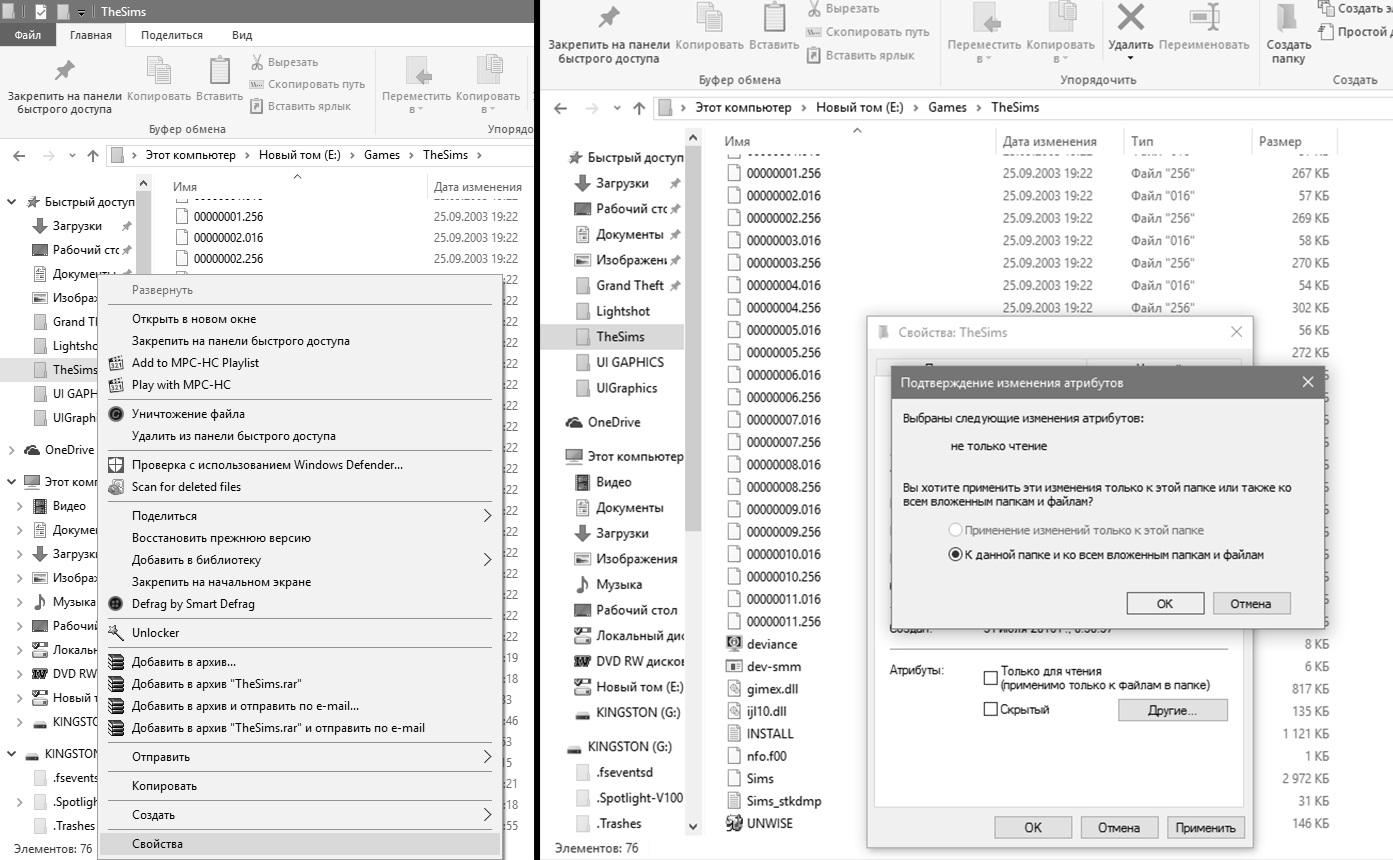
Task: Open DVD RW дисковод in Properties-dialog window's navigation pane
Action: pyautogui.click(x=640, y=661)
